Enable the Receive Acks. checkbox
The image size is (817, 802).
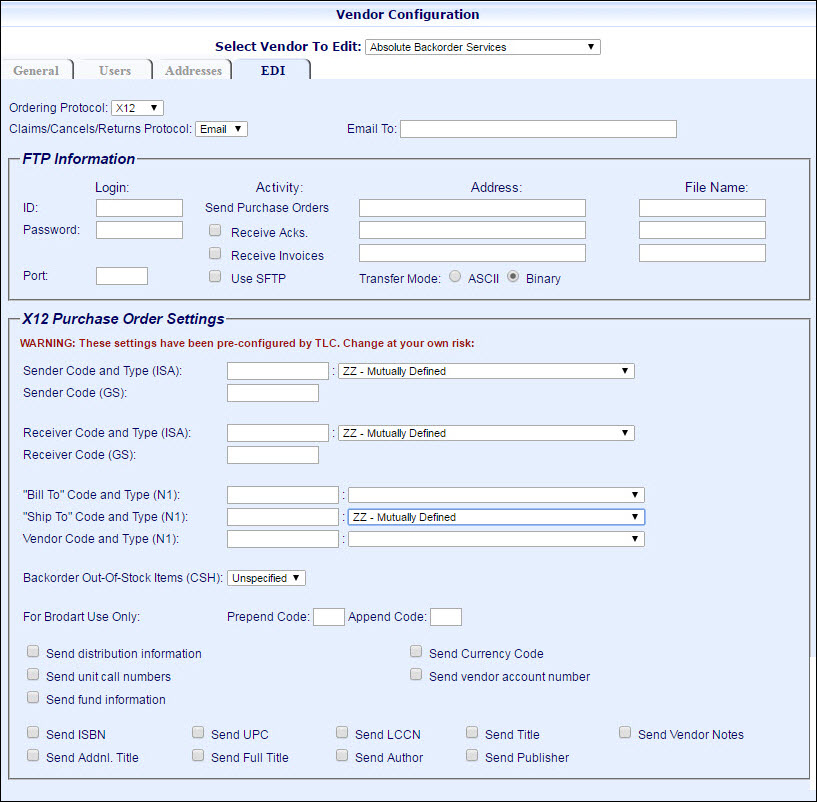(215, 230)
